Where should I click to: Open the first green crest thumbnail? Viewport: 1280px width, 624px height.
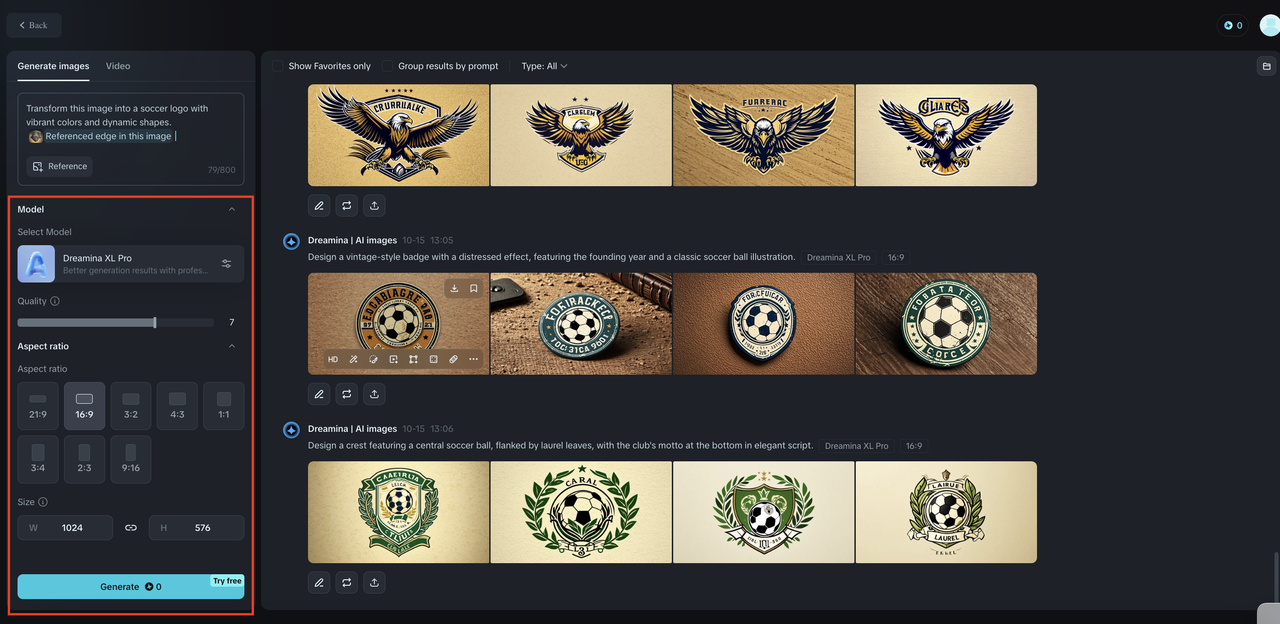coord(398,512)
